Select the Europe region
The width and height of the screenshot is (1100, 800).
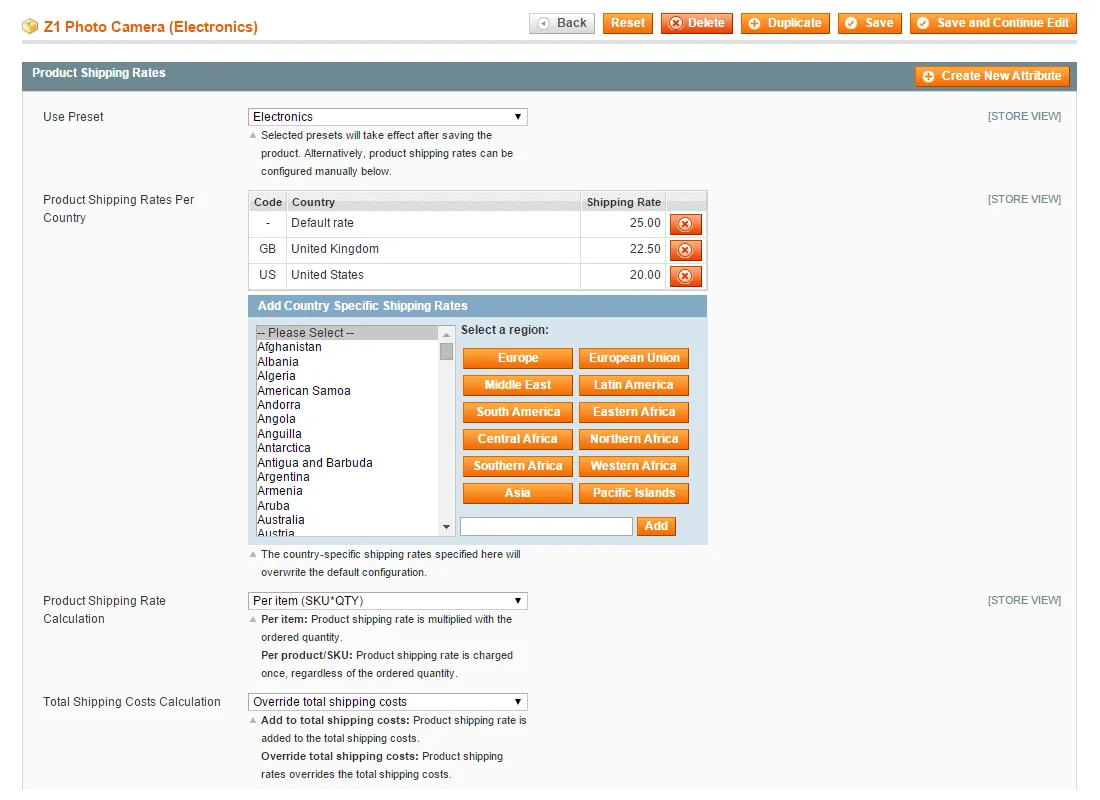pyautogui.click(x=518, y=358)
